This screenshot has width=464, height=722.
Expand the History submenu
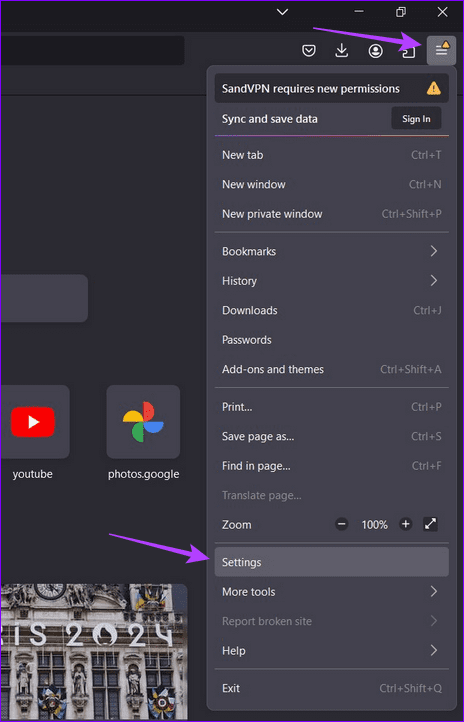pos(331,281)
